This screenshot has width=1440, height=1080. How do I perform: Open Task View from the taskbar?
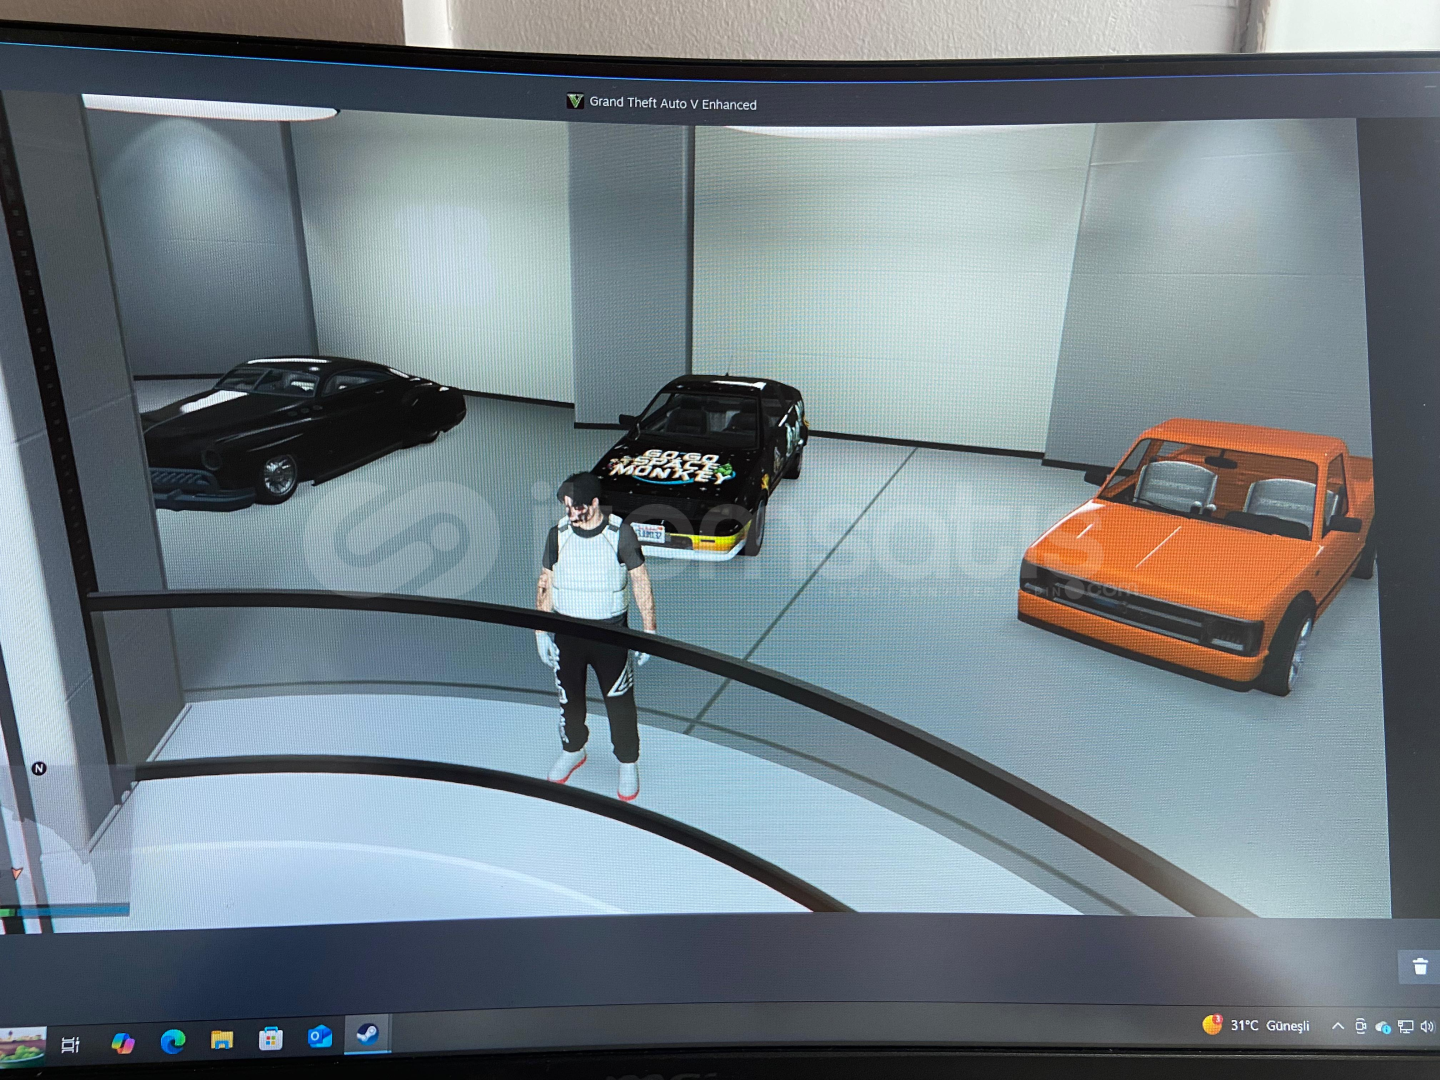pos(70,1045)
